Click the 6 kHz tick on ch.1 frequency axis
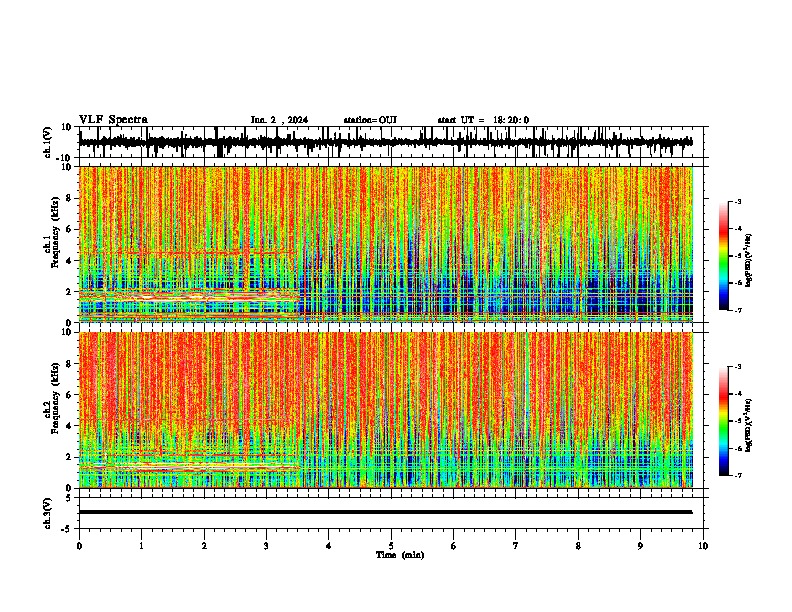Screen dimensions: 792x612 69,229
